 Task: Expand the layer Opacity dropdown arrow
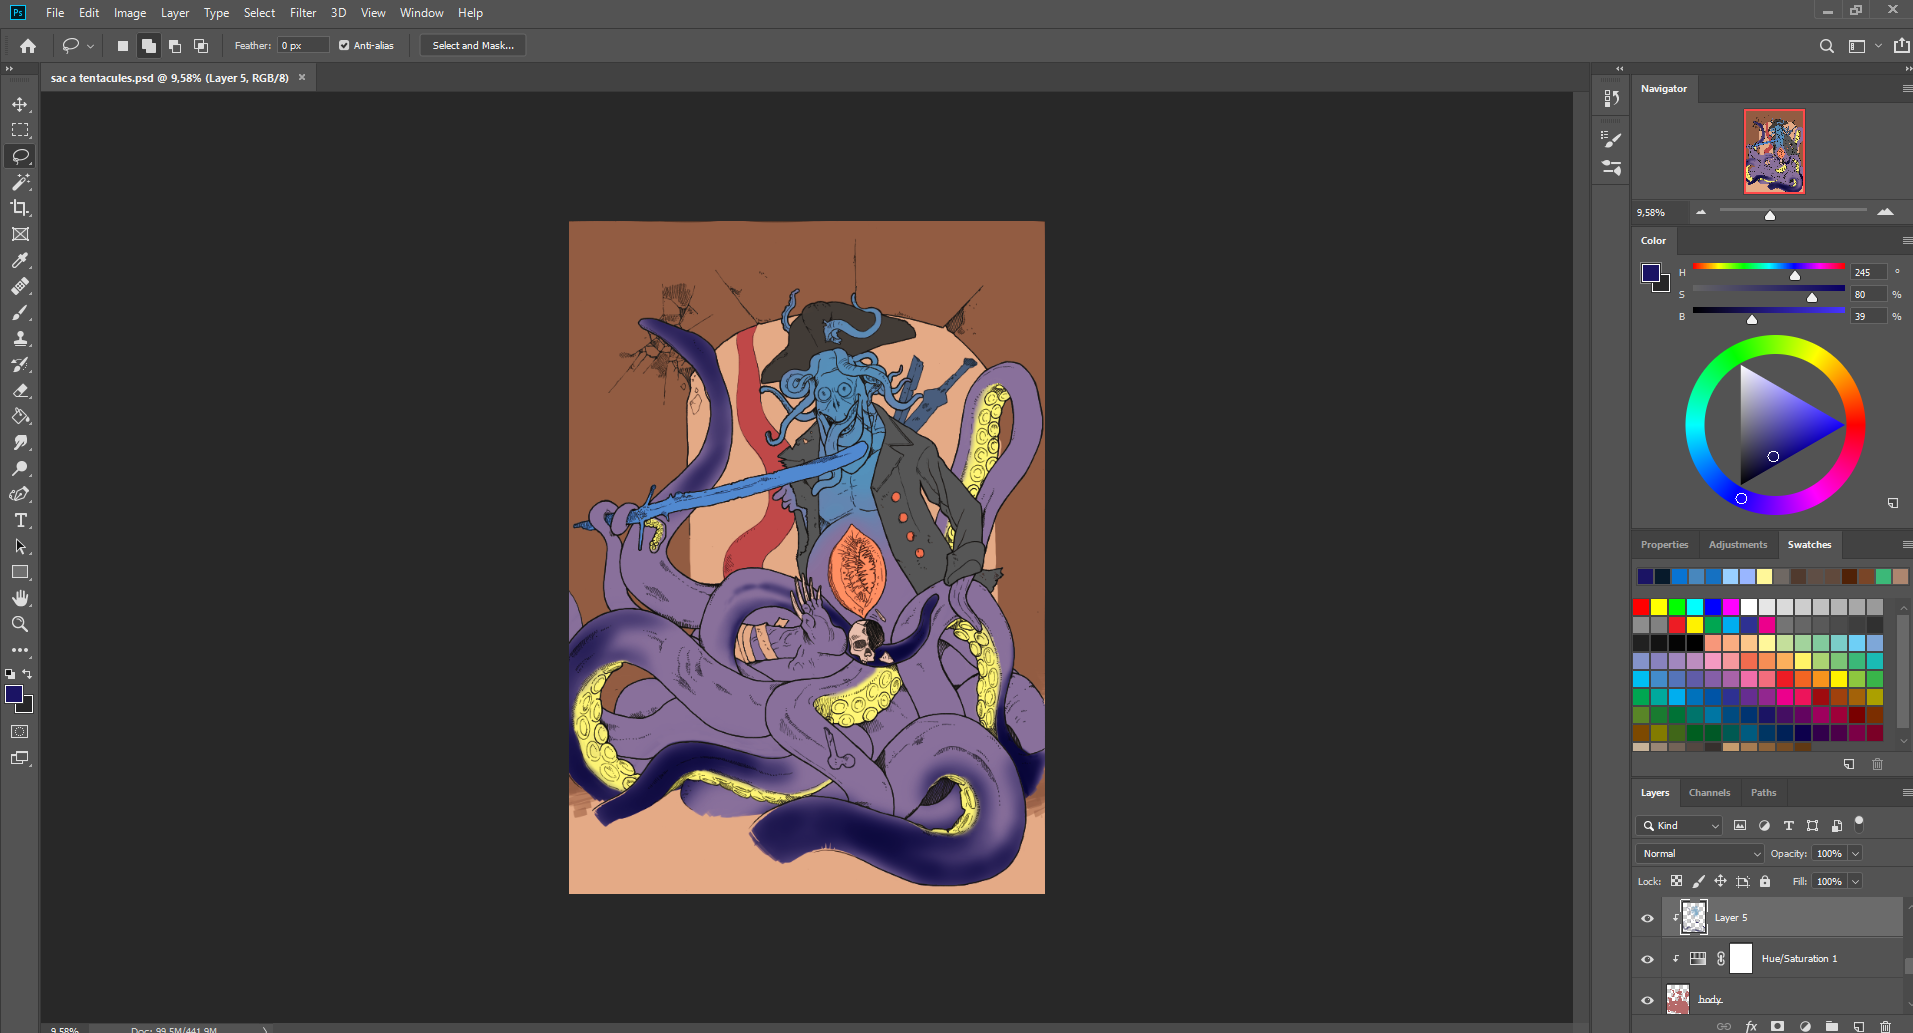tap(1855, 854)
